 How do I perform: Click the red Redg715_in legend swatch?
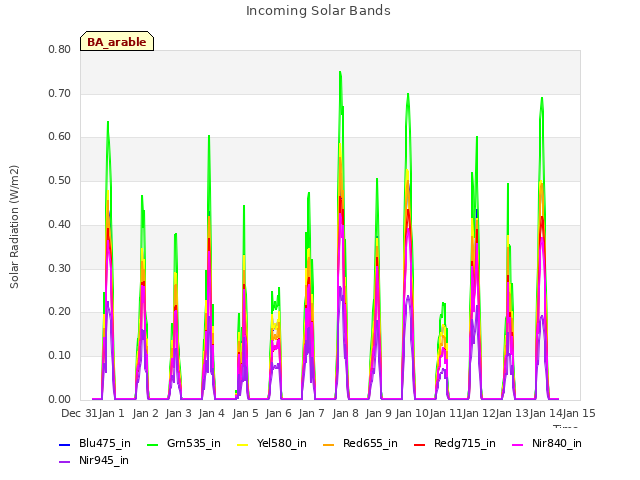(x=420, y=444)
